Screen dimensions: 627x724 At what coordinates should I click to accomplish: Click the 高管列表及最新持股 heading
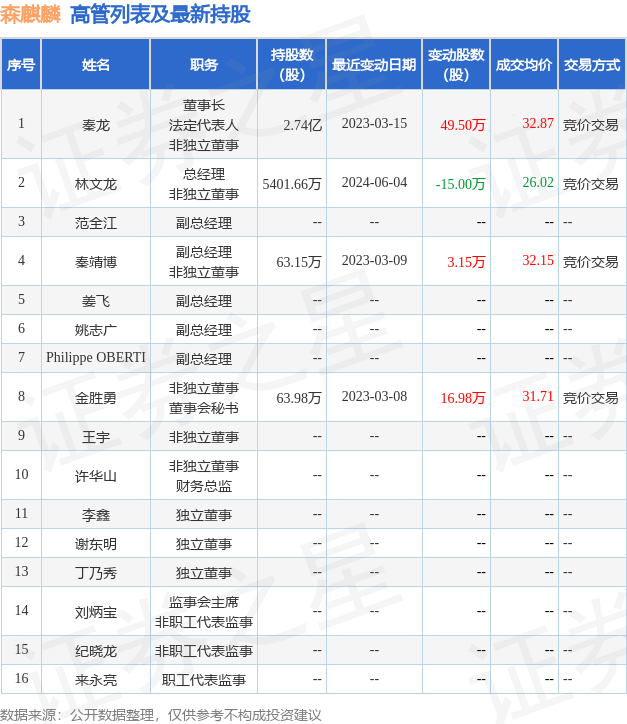click(160, 14)
